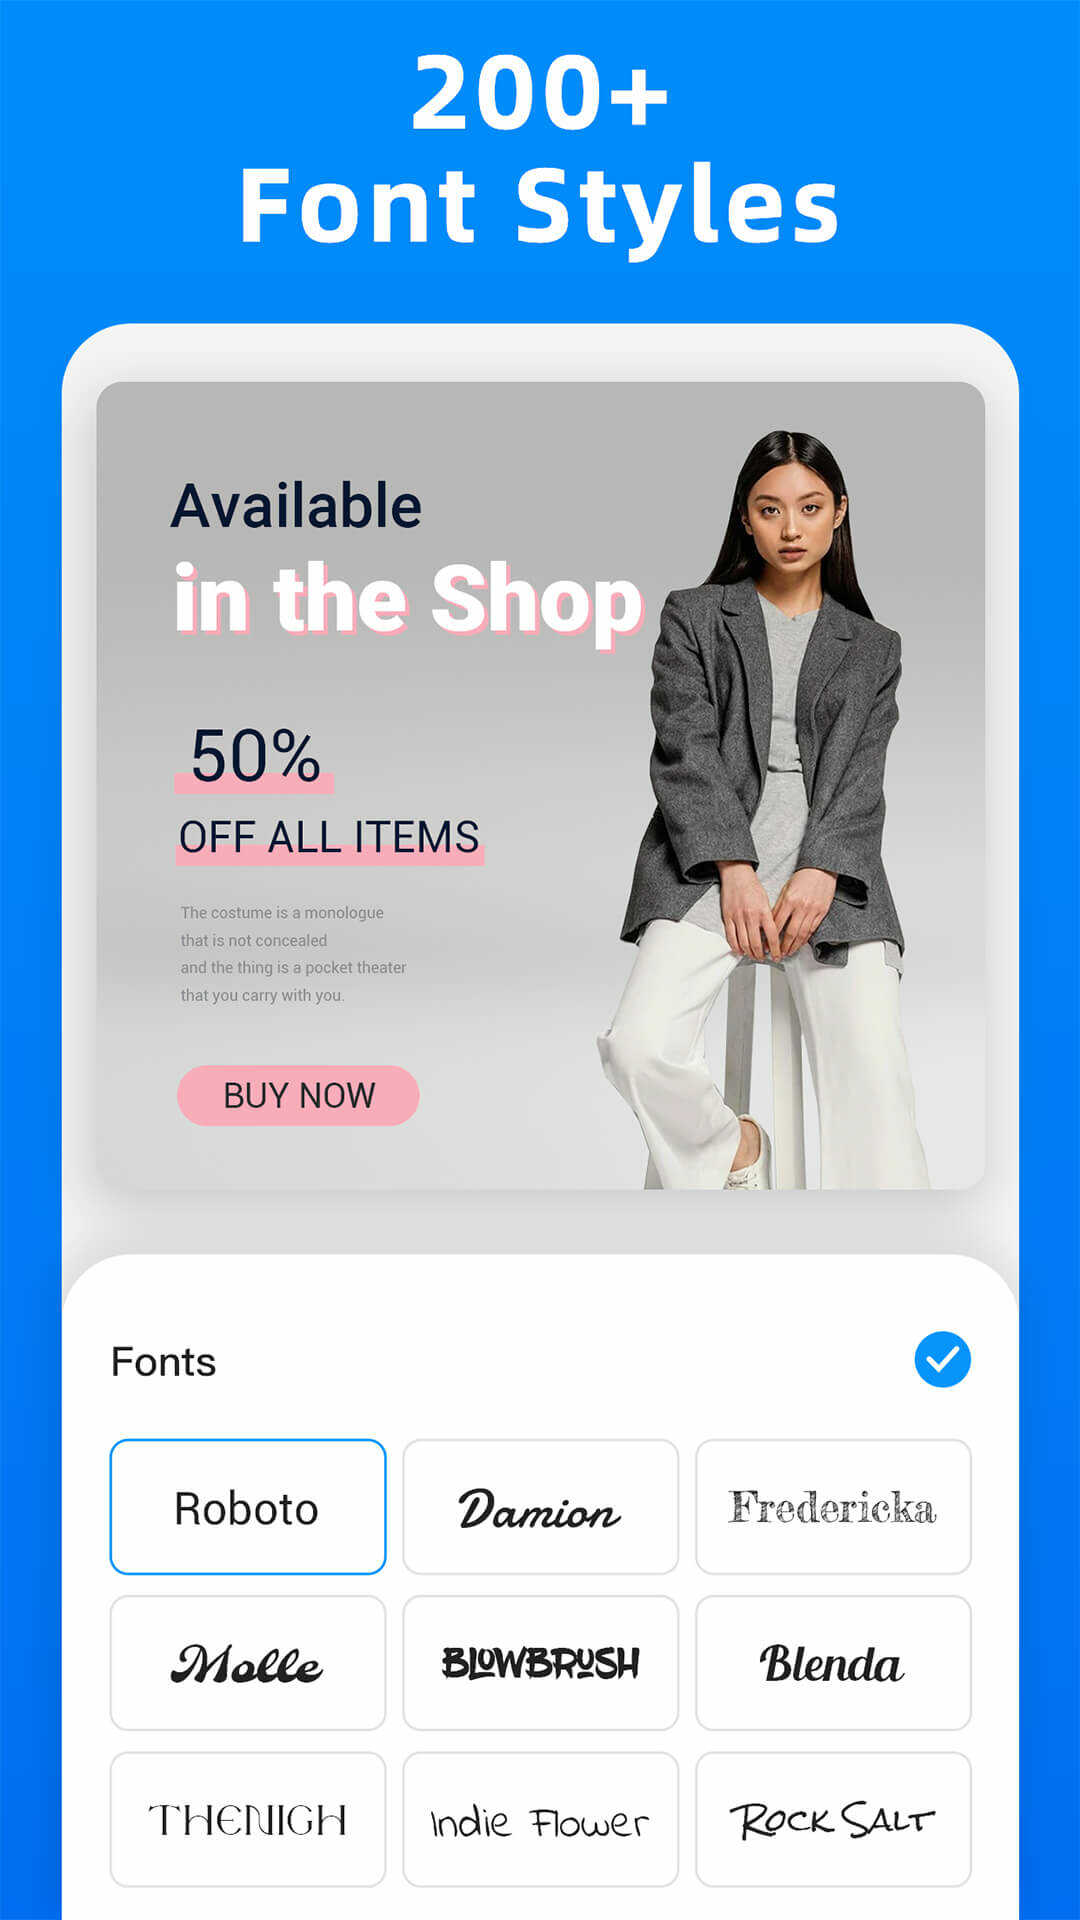The width and height of the screenshot is (1080, 1920).
Task: Select the "Available" text on canvas
Action: (296, 506)
